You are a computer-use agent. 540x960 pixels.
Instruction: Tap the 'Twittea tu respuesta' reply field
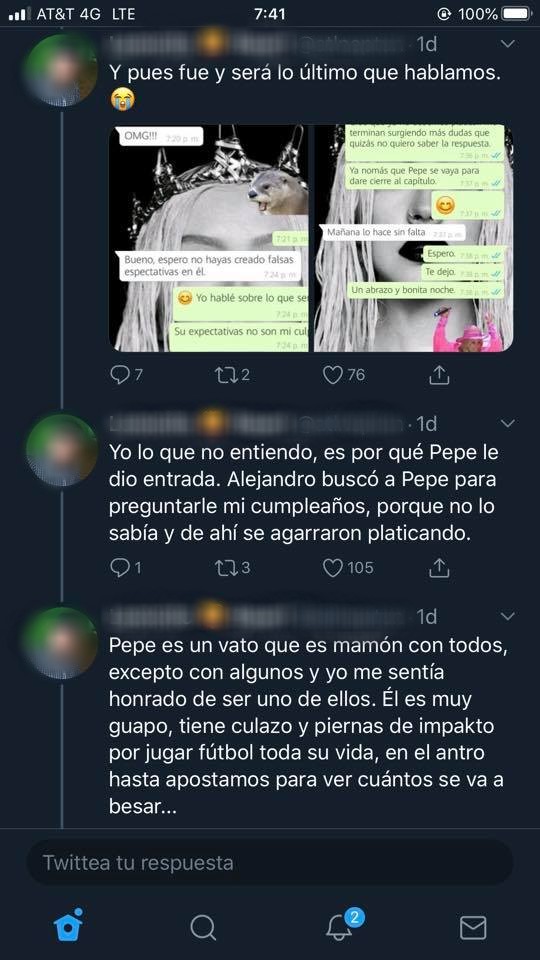click(270, 863)
